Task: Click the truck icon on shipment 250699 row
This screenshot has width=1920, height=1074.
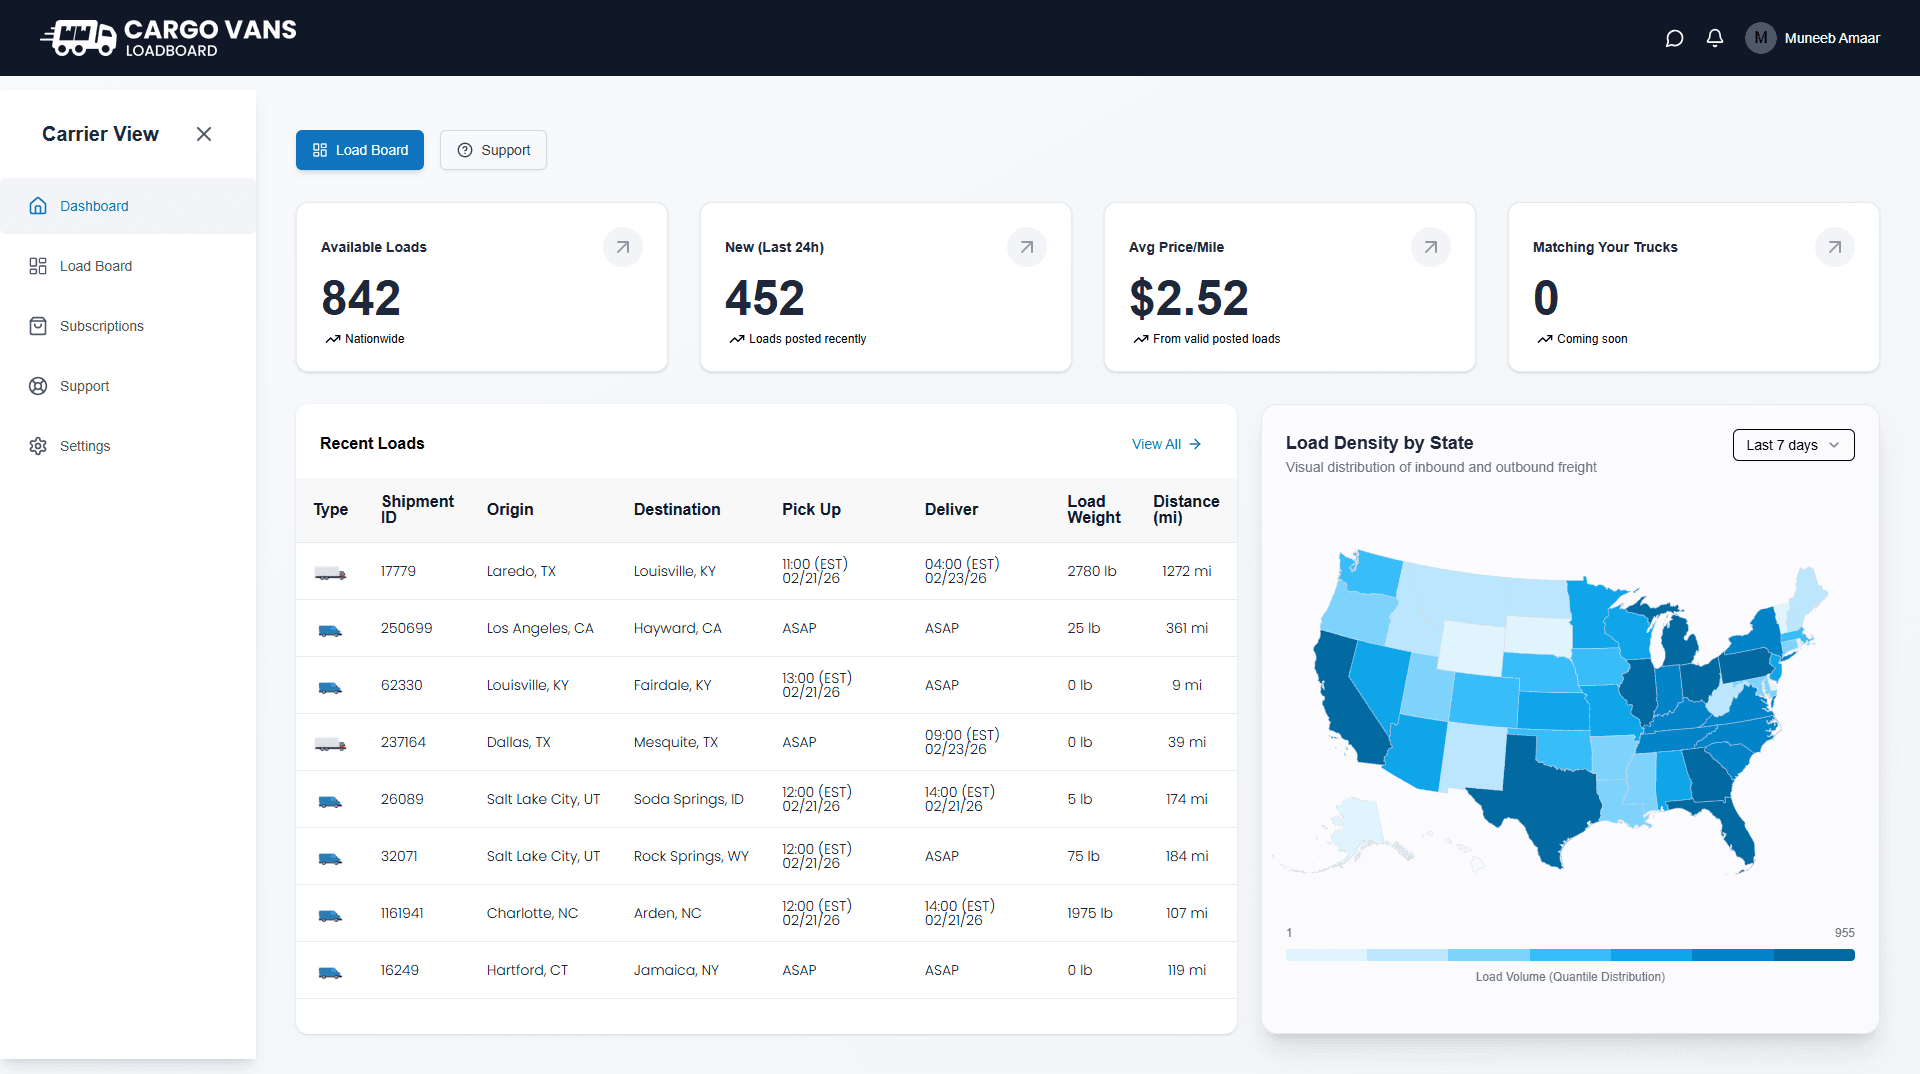Action: [x=330, y=629]
